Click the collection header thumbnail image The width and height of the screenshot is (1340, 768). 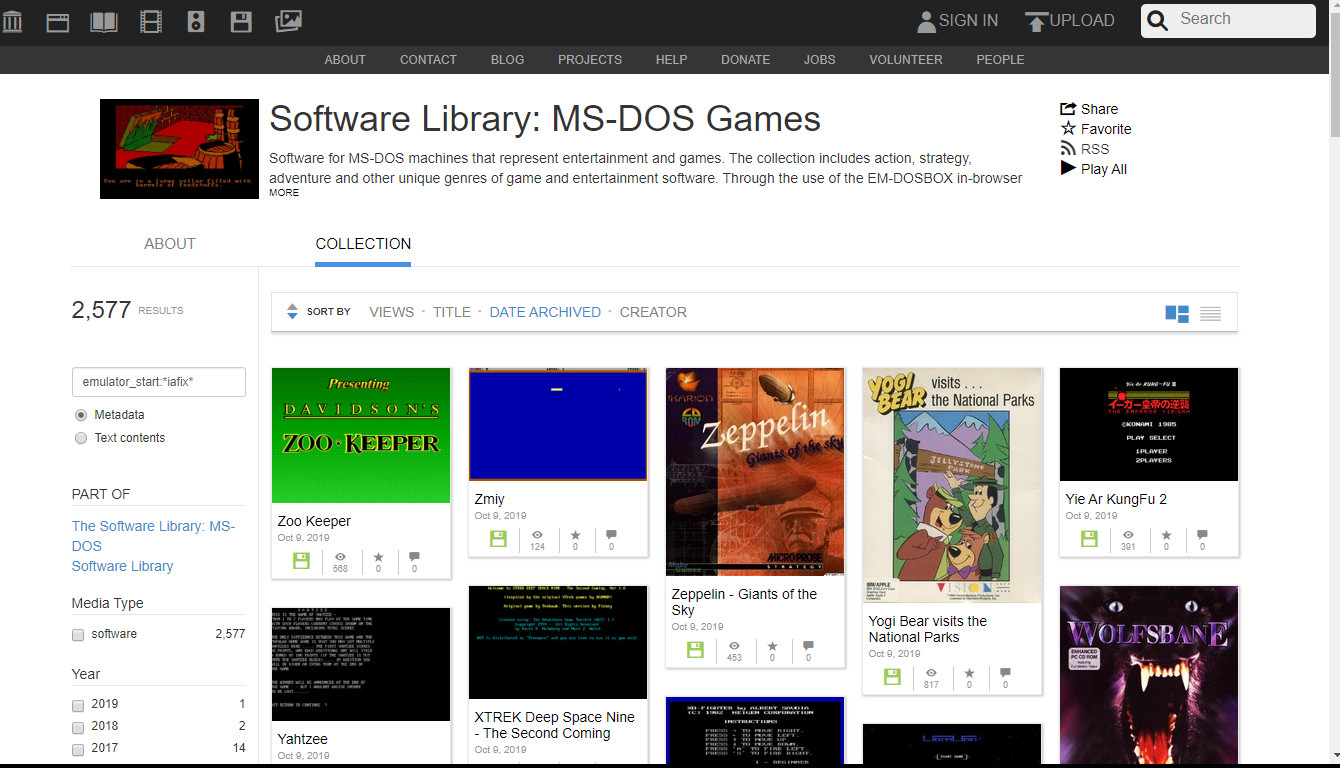(x=179, y=149)
